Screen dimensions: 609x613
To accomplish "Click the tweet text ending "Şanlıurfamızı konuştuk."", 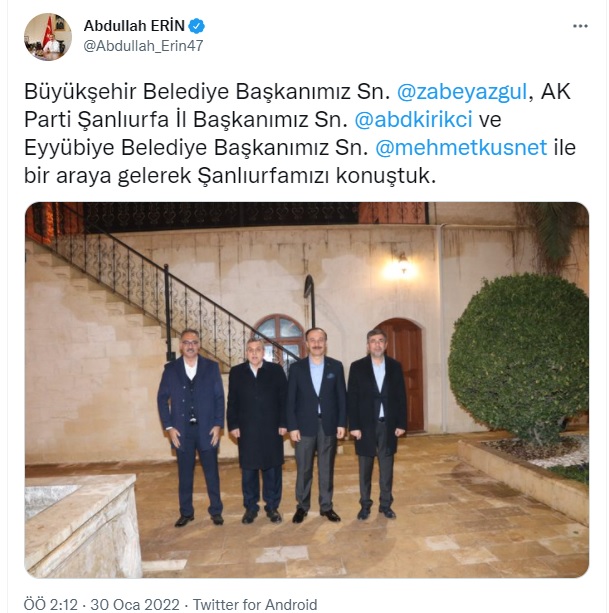I will [x=300, y=134].
